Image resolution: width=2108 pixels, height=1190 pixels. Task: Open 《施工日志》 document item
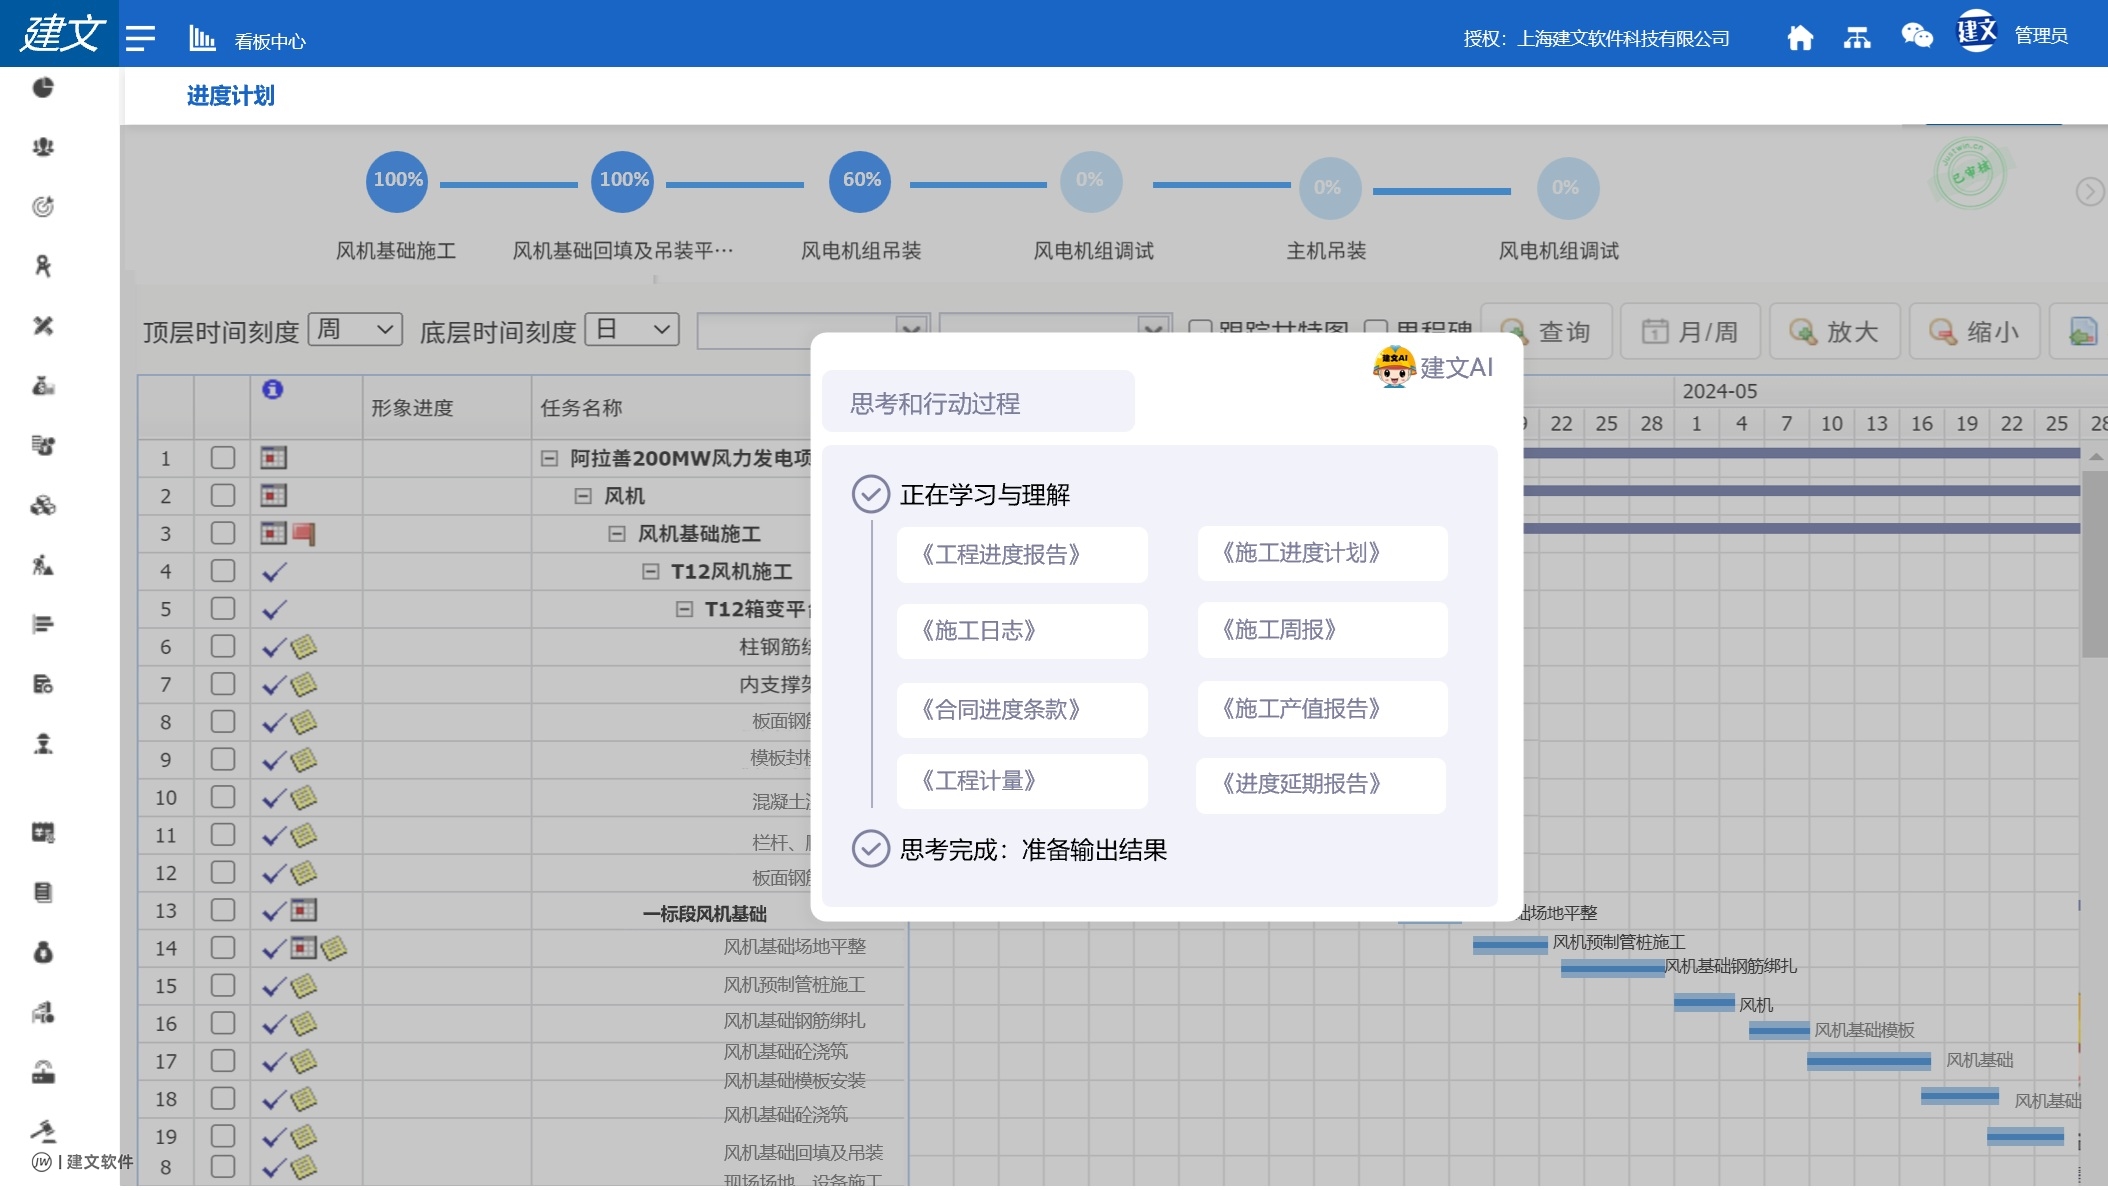click(1021, 631)
